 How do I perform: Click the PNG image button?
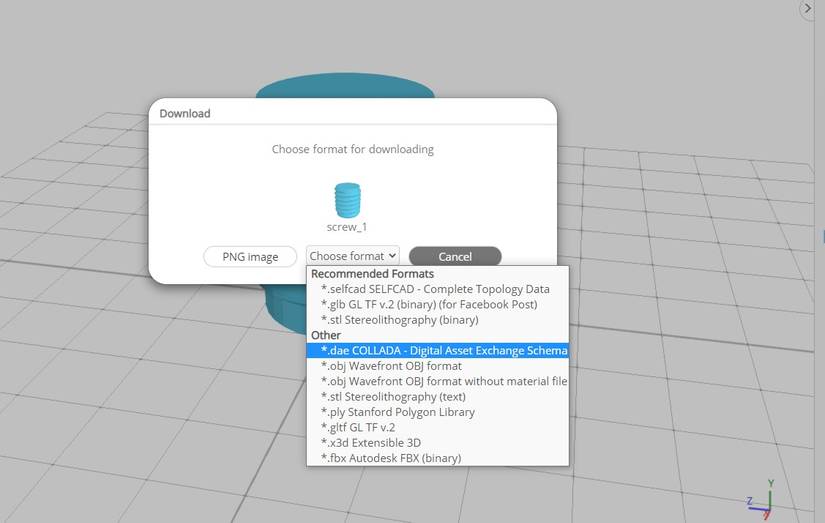tap(250, 257)
